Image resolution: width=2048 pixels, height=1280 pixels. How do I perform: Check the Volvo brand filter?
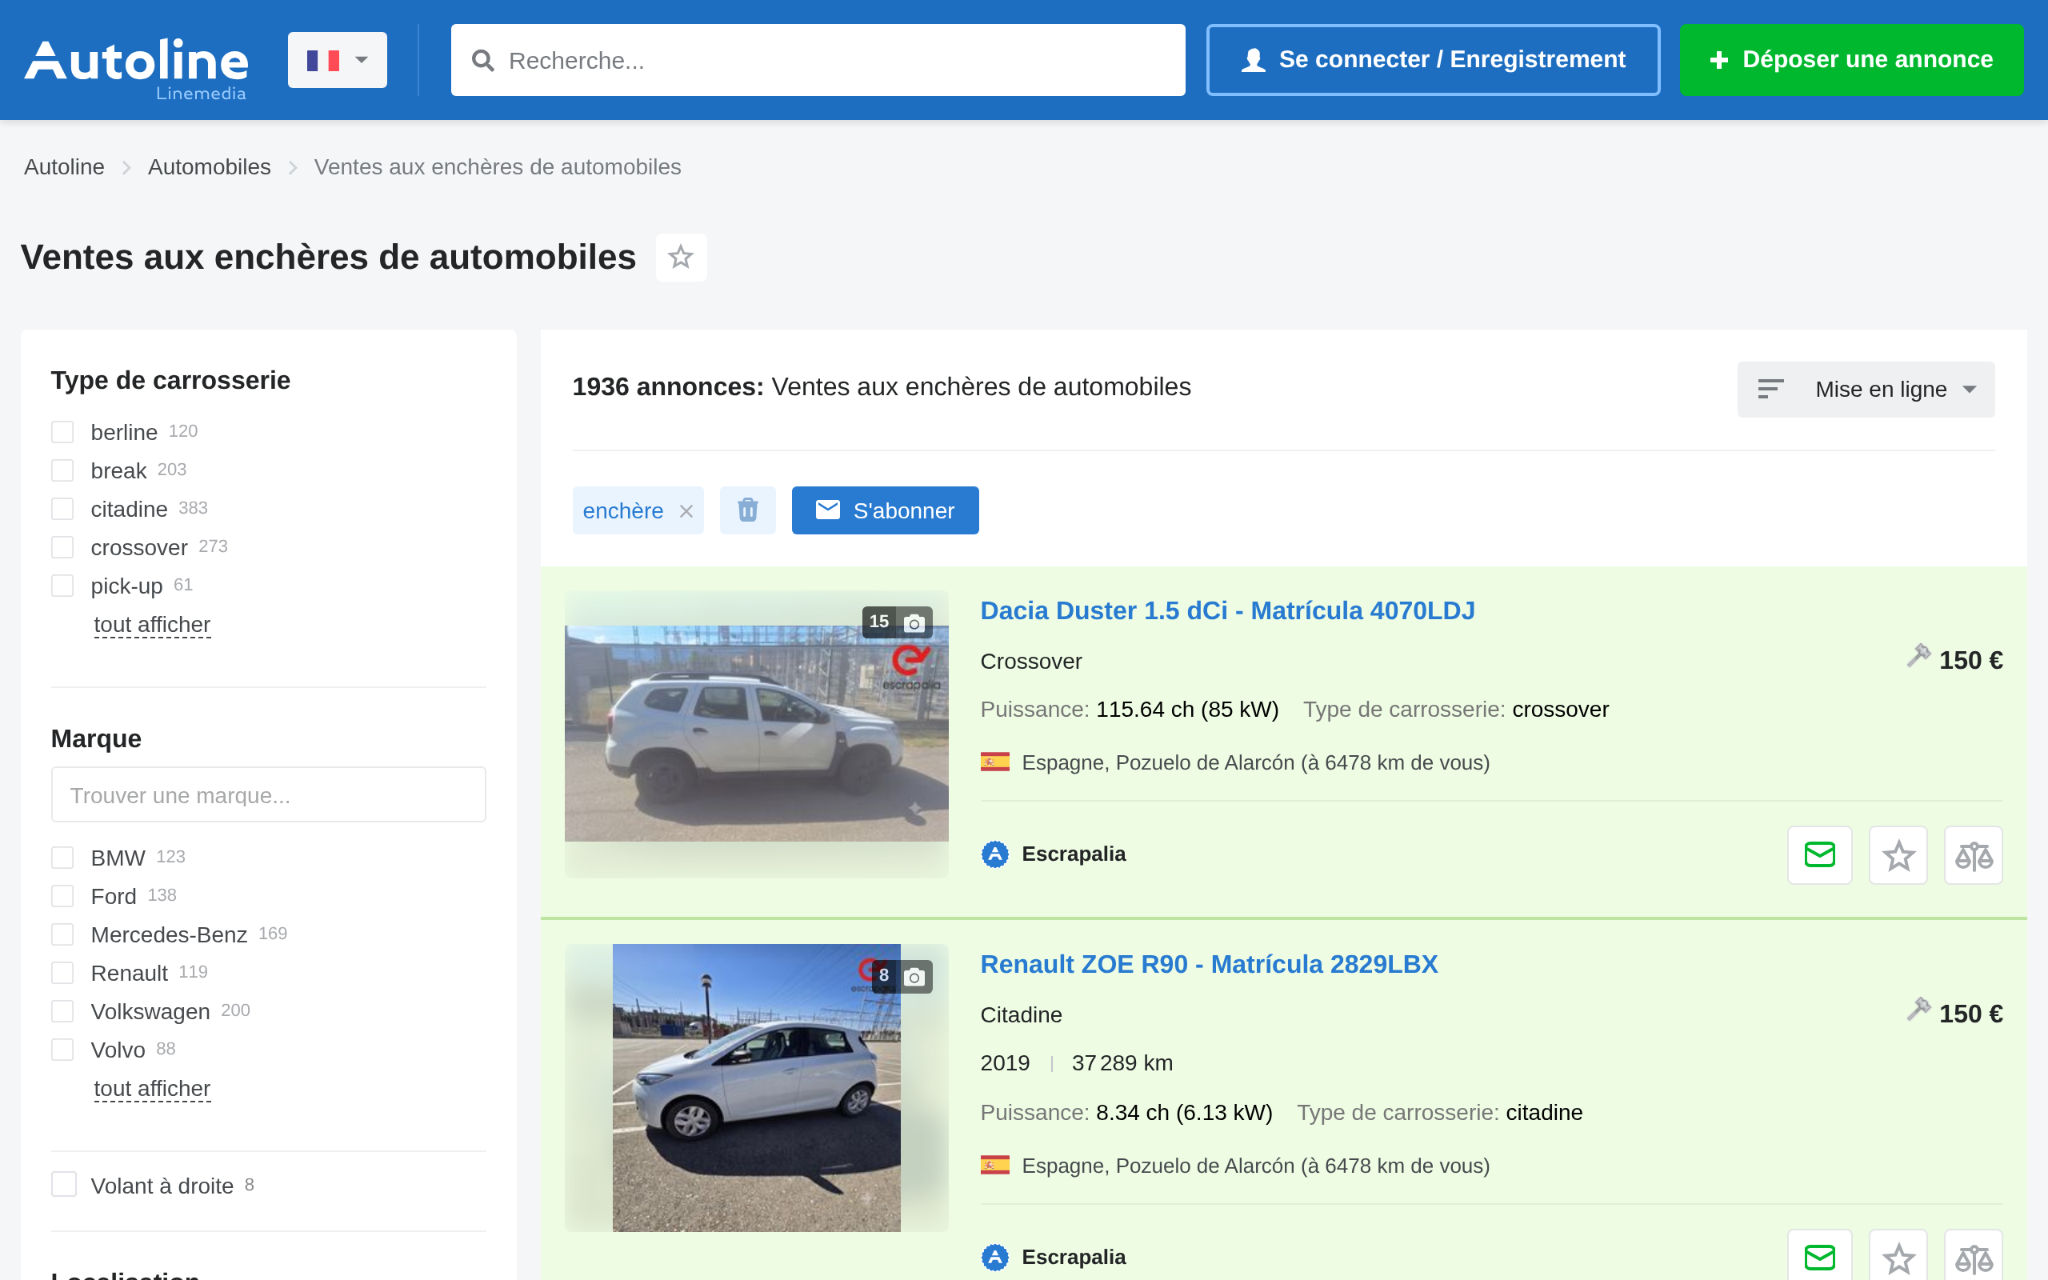63,1050
